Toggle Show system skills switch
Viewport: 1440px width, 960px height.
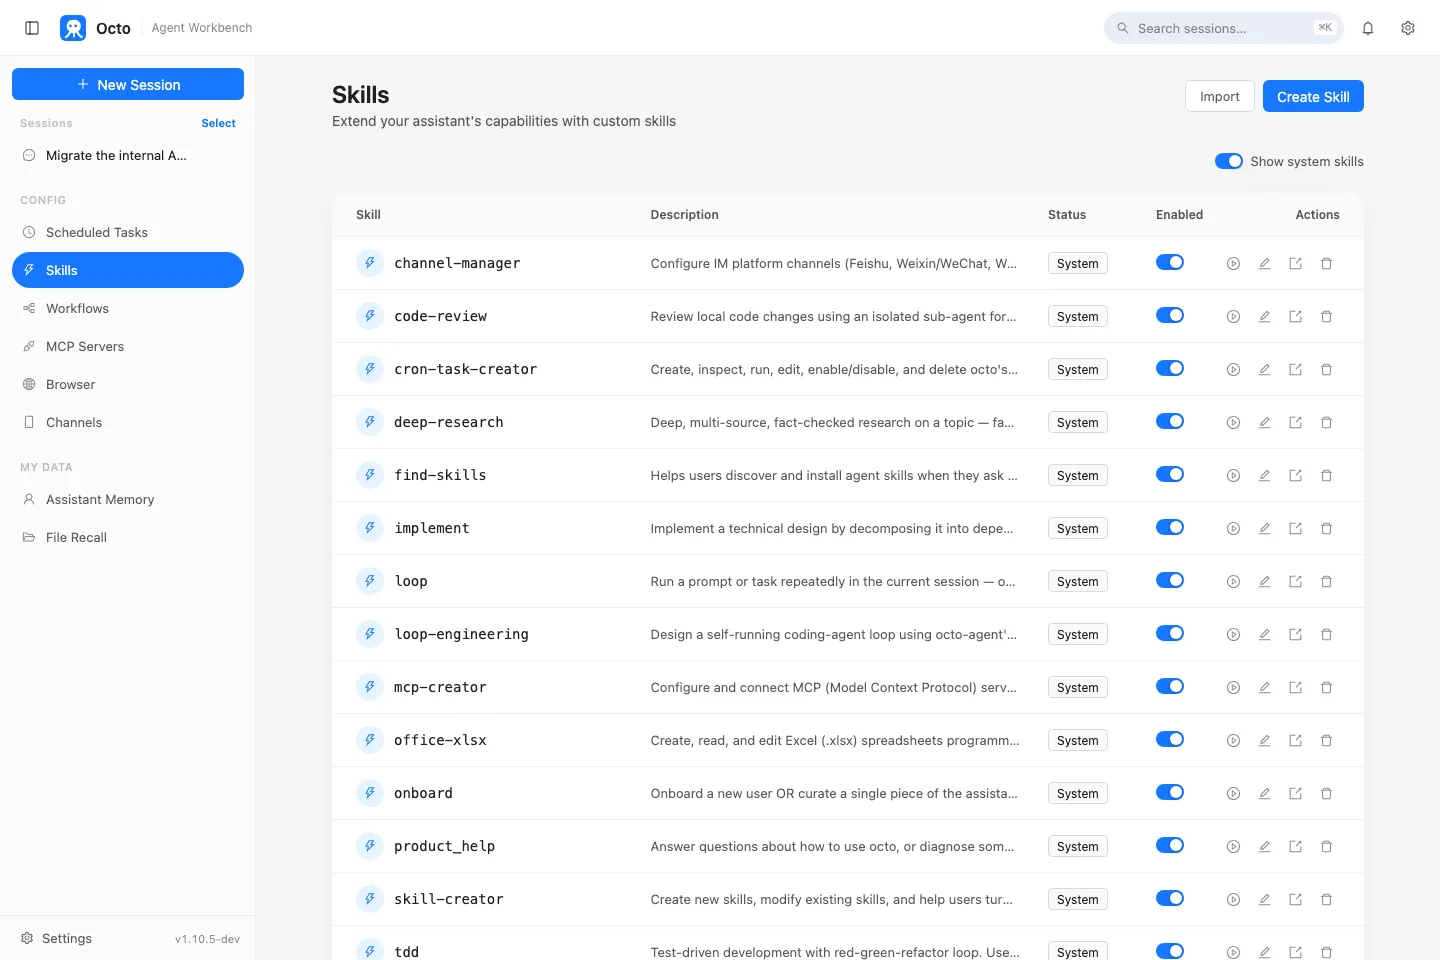click(x=1228, y=161)
